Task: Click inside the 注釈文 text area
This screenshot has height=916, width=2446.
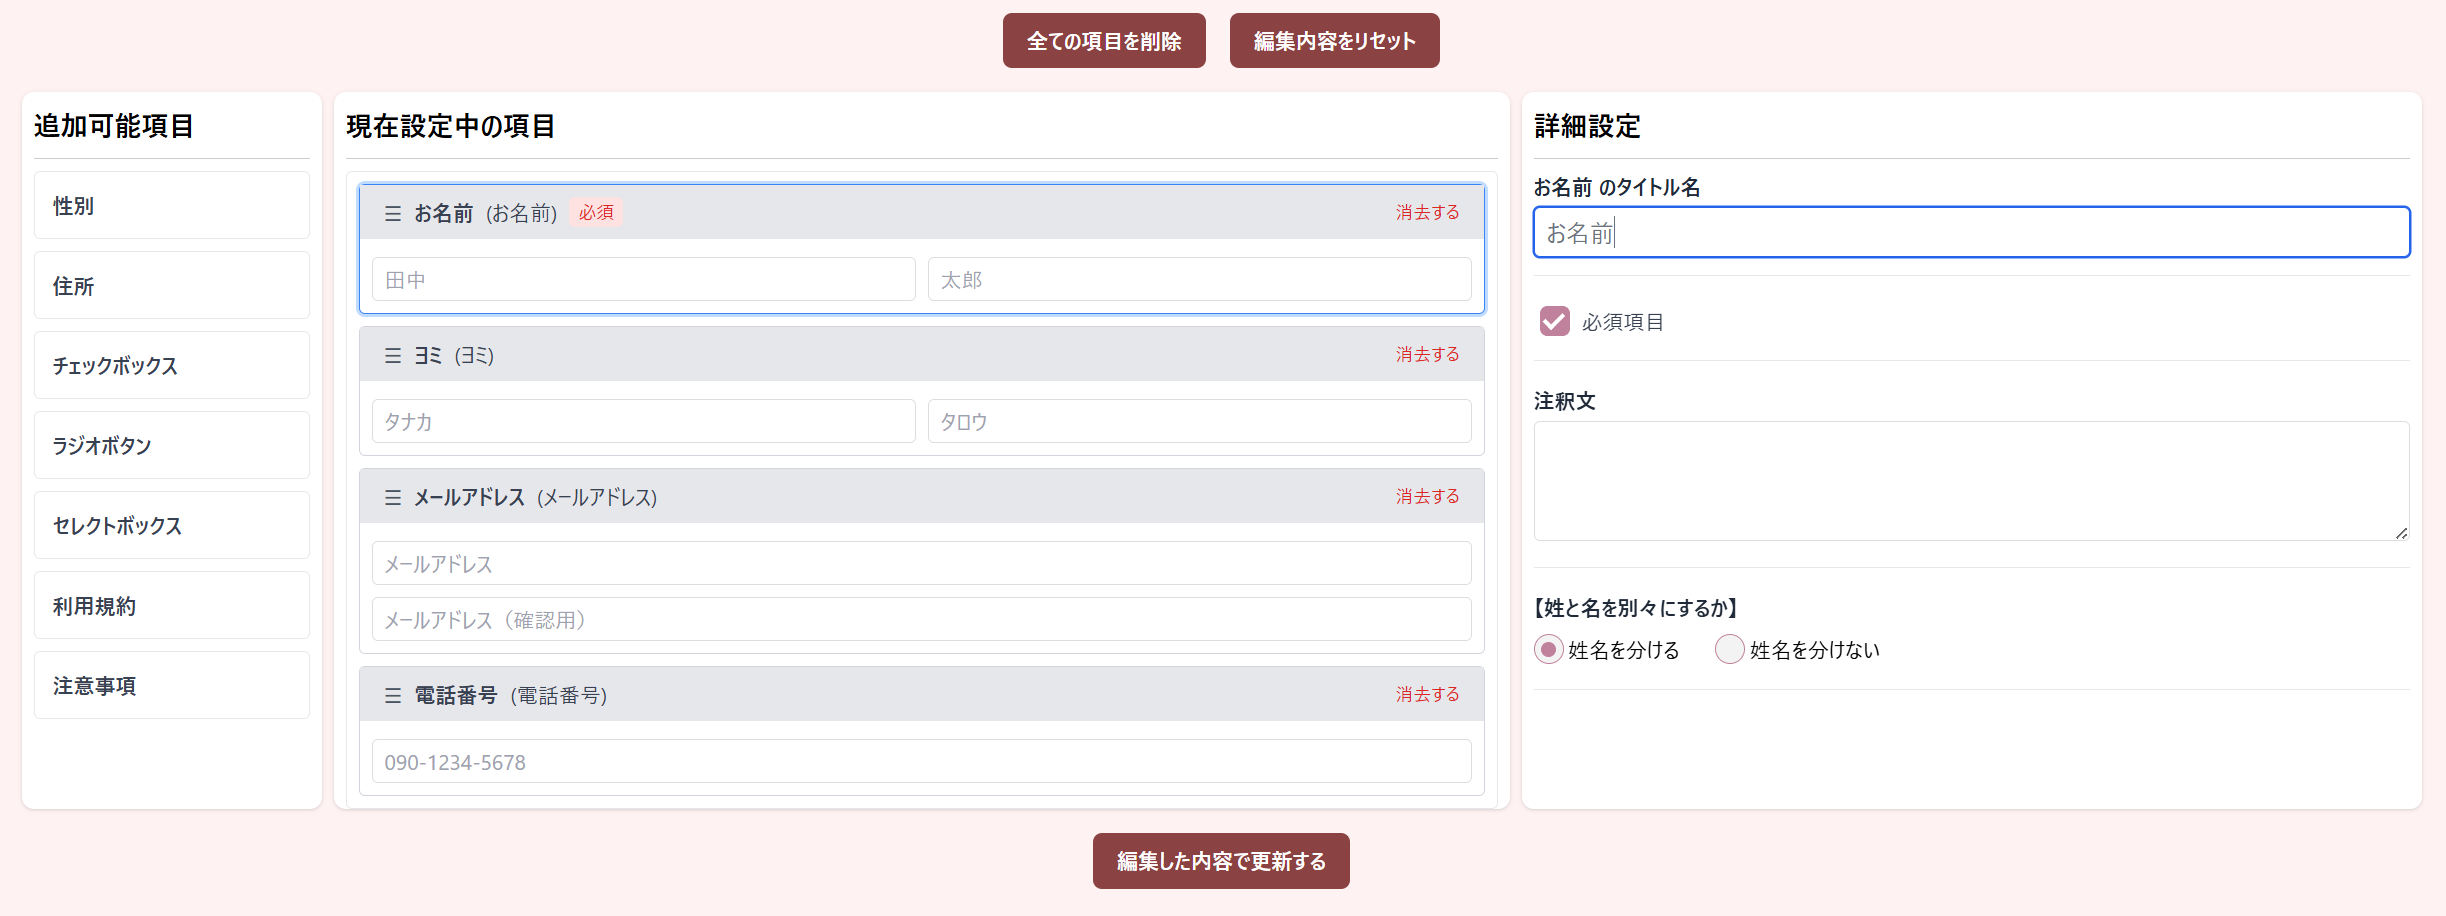Action: 1970,480
